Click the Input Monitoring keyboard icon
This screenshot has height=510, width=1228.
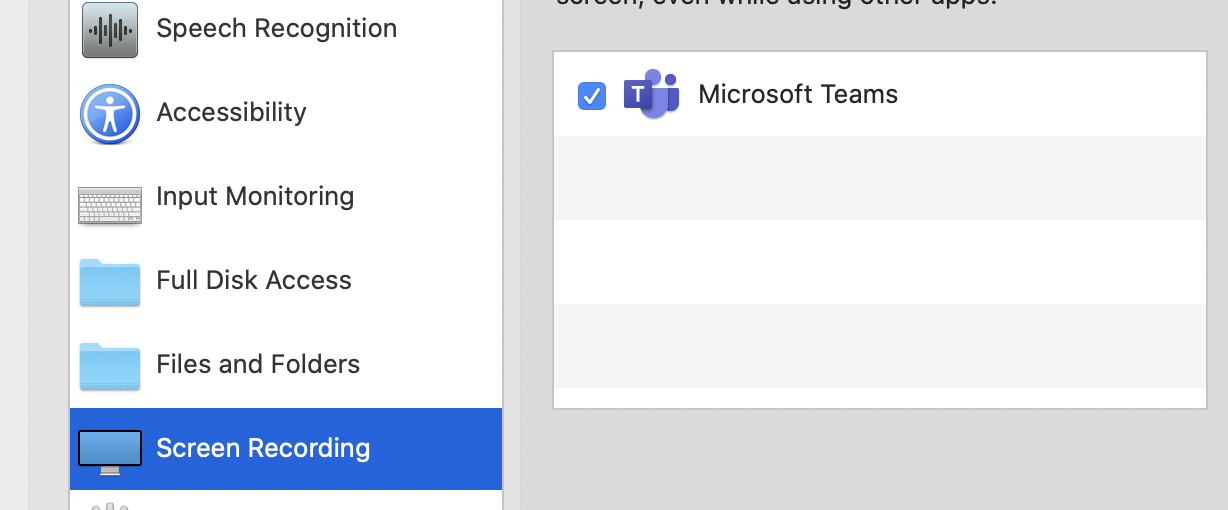[110, 204]
